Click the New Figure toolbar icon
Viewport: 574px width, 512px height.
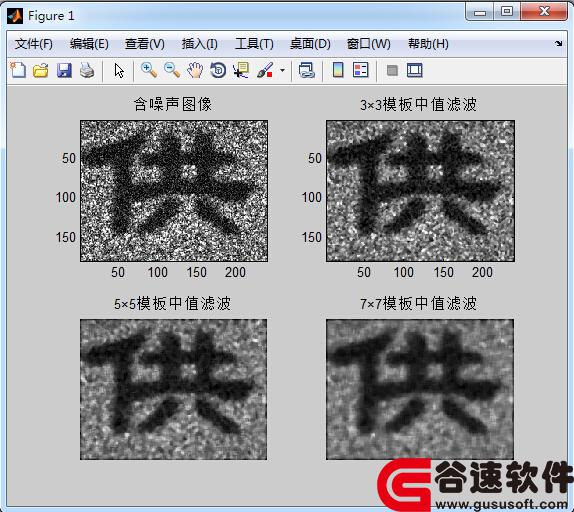click(18, 70)
